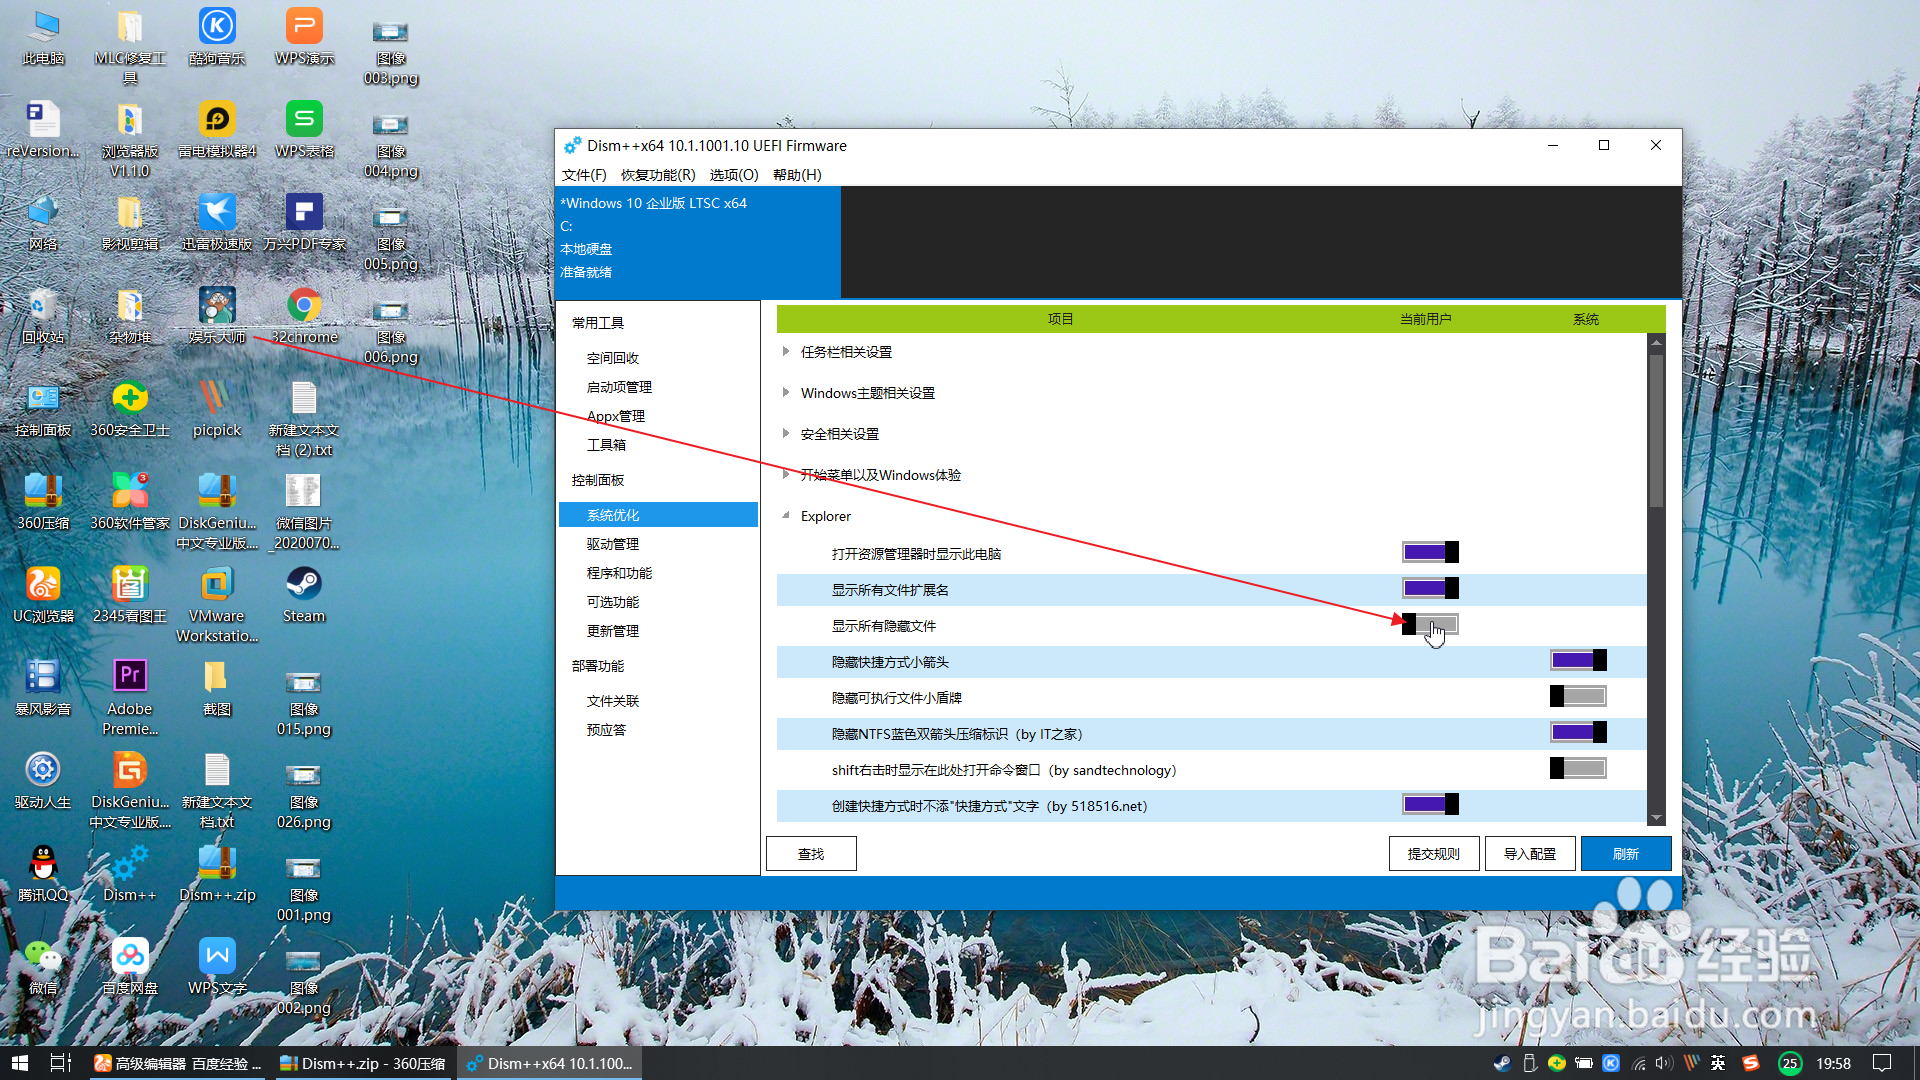The height and width of the screenshot is (1080, 1920).
Task: Flip the 隐藏NTFS蓝色双箭头压缩标识 switch
Action: (x=1578, y=732)
